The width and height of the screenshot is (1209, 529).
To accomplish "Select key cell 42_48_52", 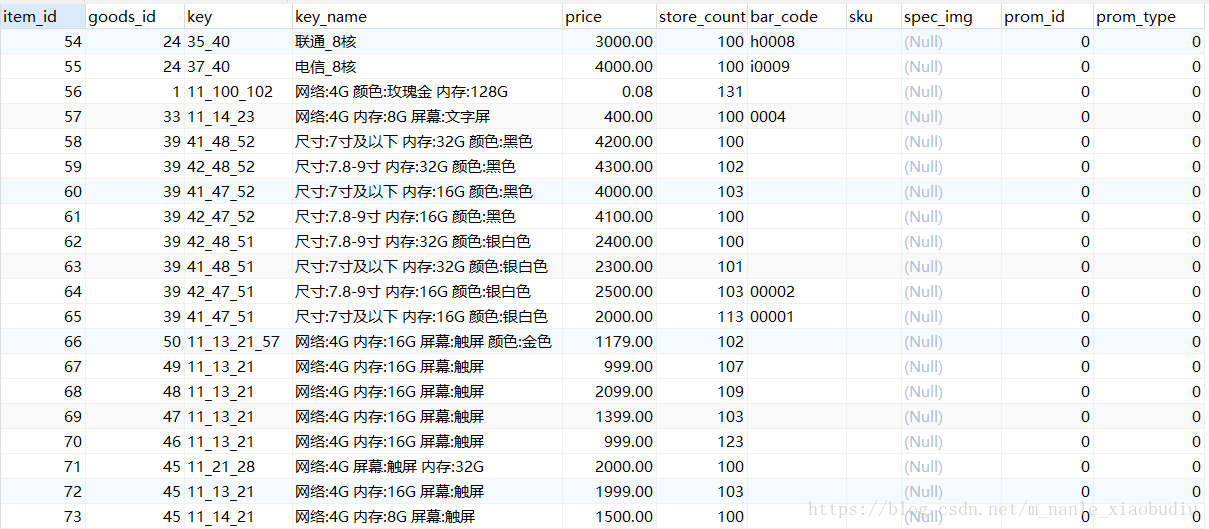I will [x=239, y=166].
